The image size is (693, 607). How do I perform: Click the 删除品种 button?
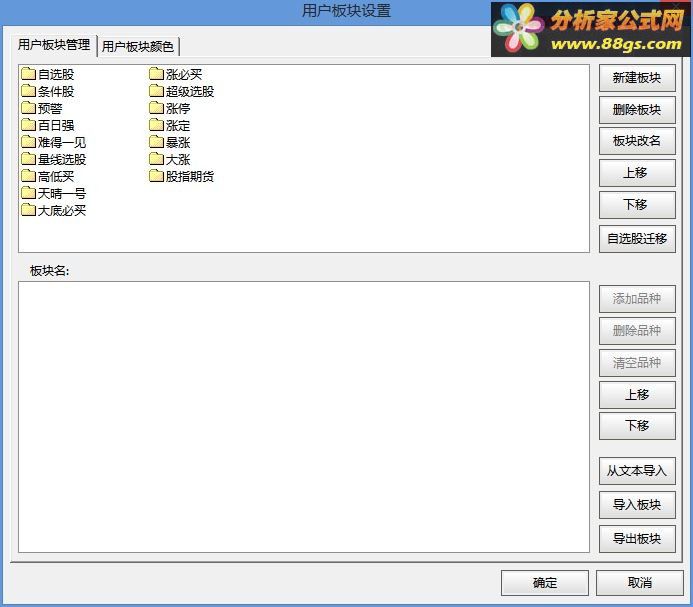pos(637,331)
